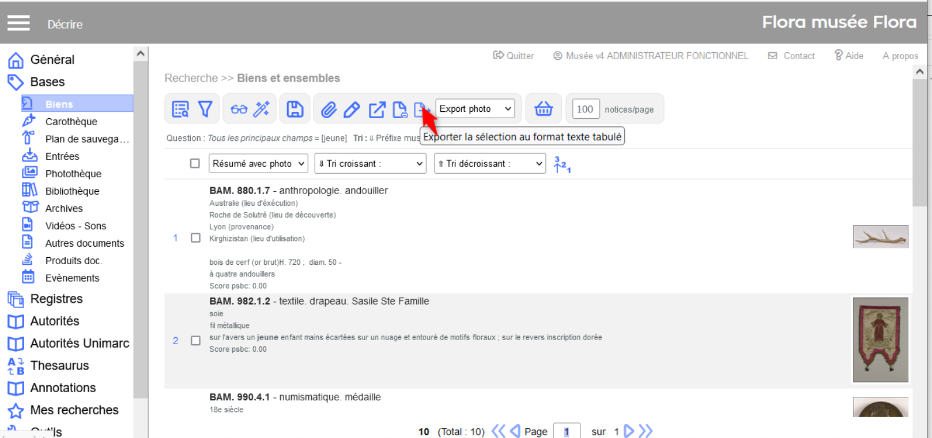Select the checkbox for record BAM. 982.1.2
The height and width of the screenshot is (438, 932).
pos(196,341)
